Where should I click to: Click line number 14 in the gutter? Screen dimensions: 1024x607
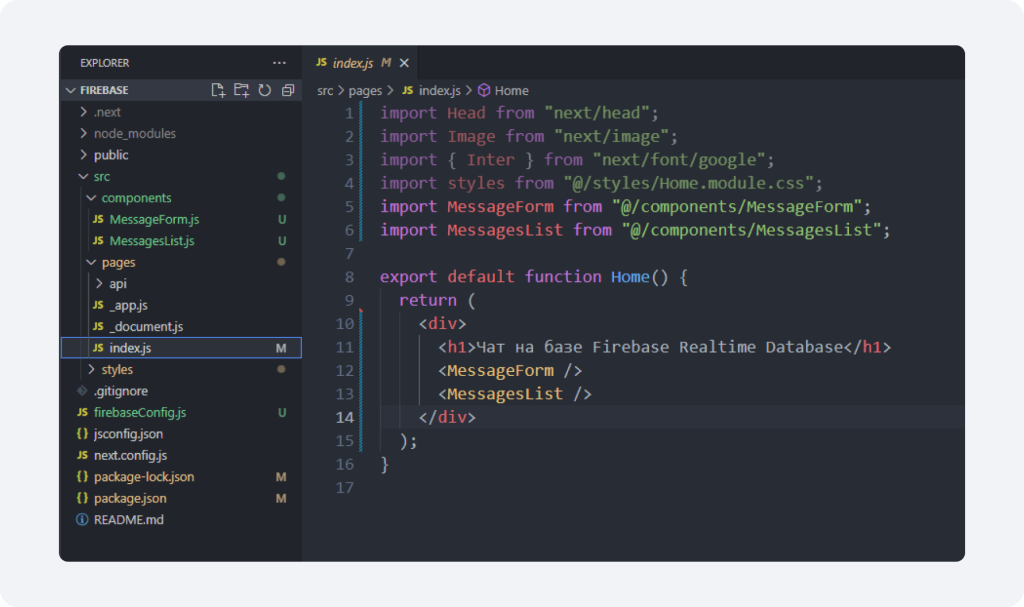click(x=344, y=418)
